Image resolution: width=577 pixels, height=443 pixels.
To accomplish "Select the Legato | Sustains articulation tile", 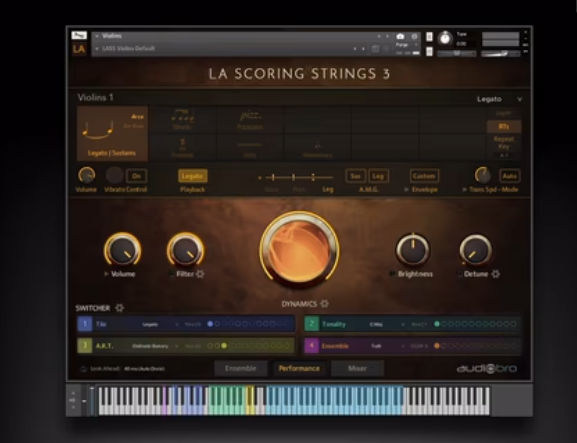I will click(112, 134).
